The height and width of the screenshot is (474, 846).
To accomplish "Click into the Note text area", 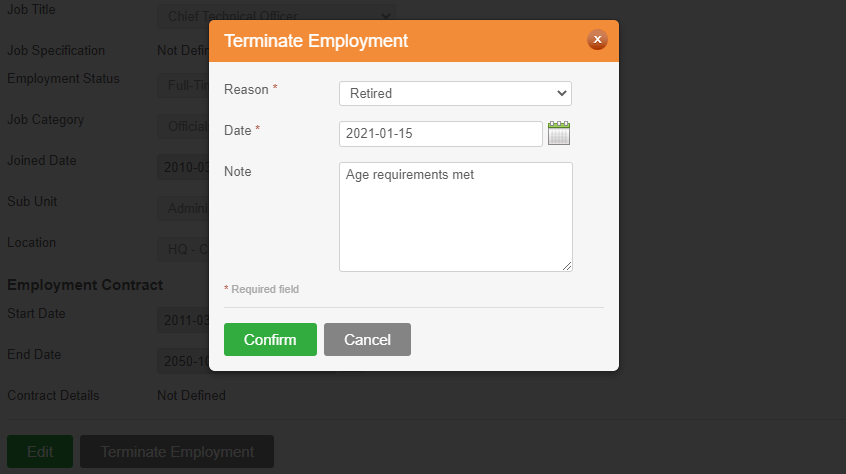I will 456,217.
